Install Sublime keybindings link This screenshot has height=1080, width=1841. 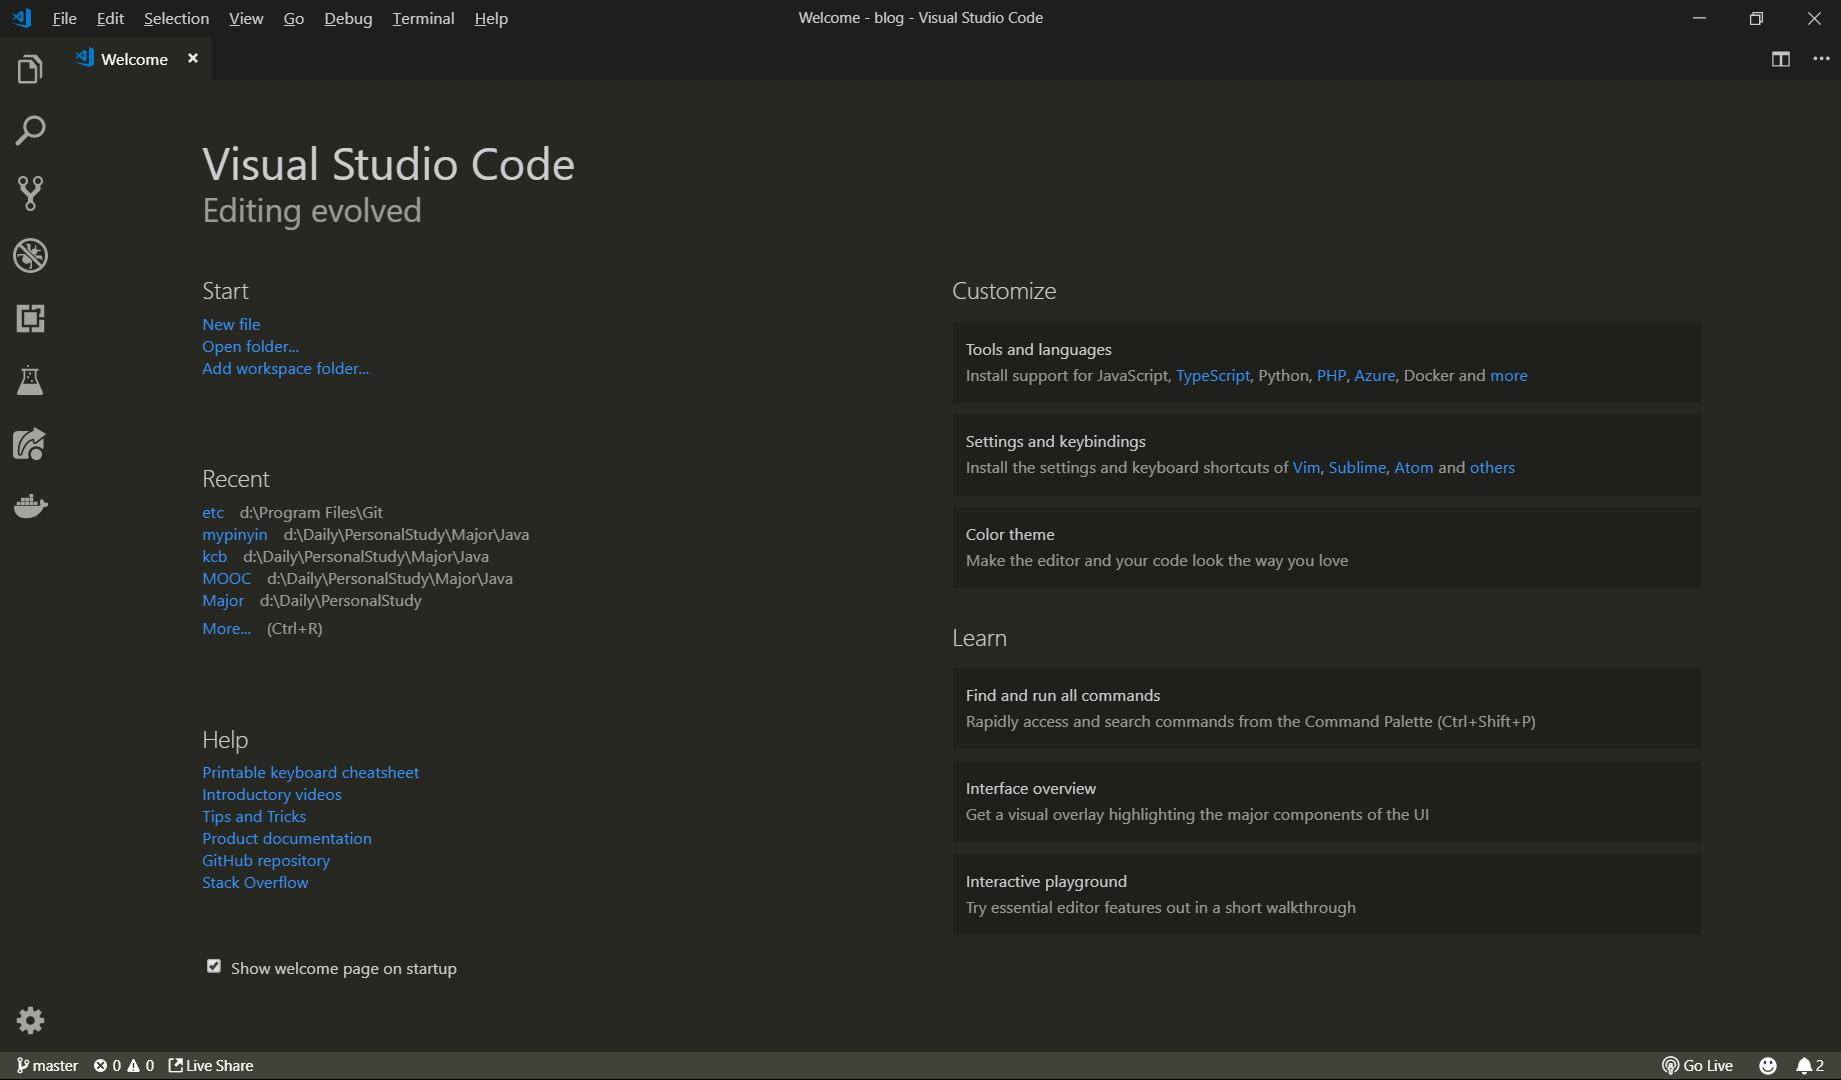pos(1357,467)
